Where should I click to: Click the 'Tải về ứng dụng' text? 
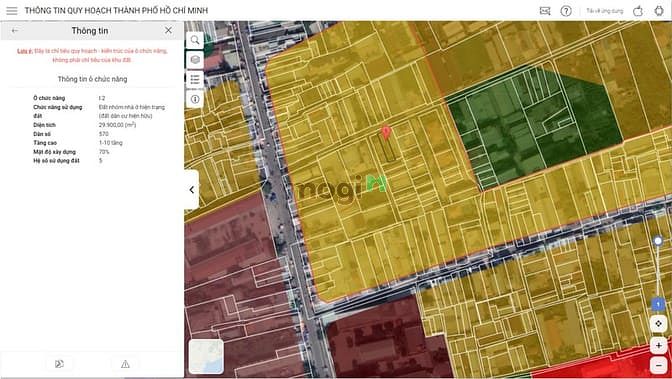[604, 11]
